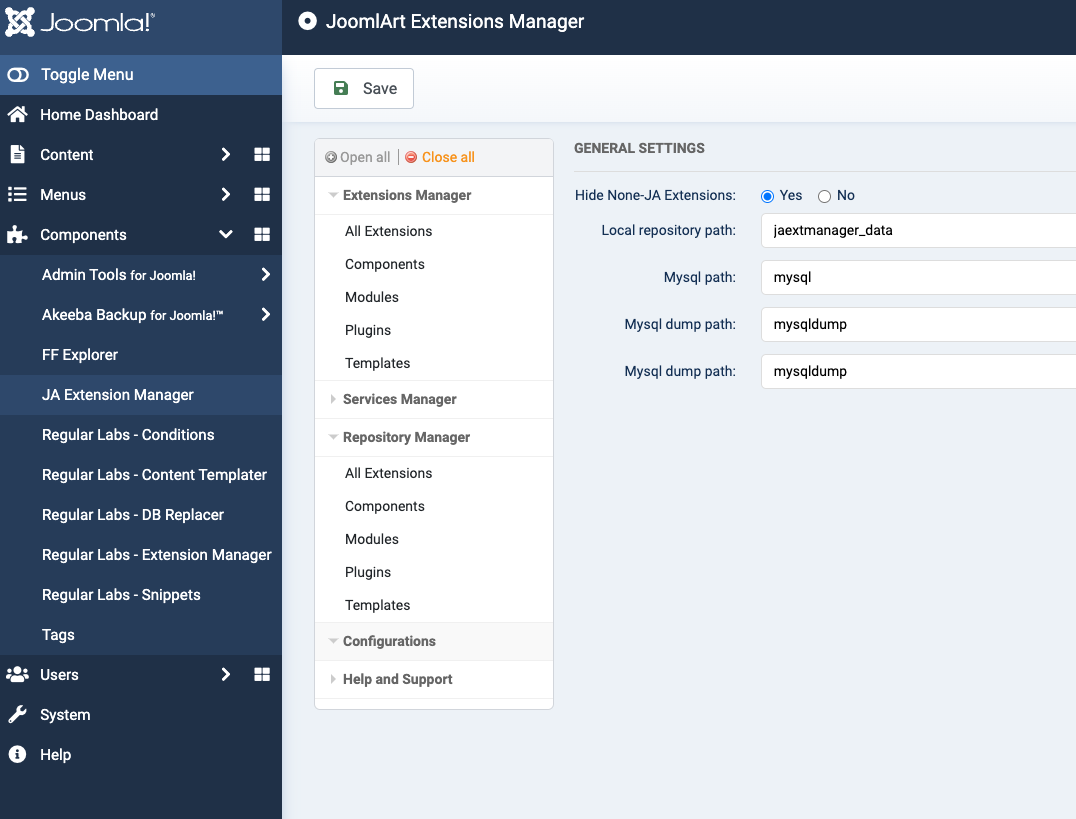Viewport: 1076px width, 819px height.
Task: Click the Home Dashboard house icon
Action: tap(17, 114)
